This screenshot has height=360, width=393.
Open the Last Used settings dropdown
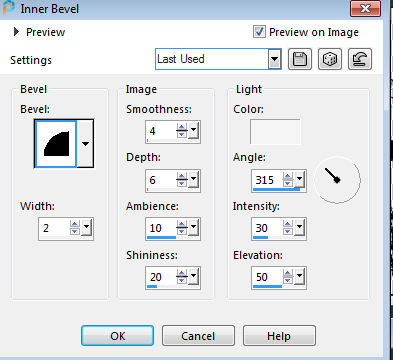pos(274,59)
